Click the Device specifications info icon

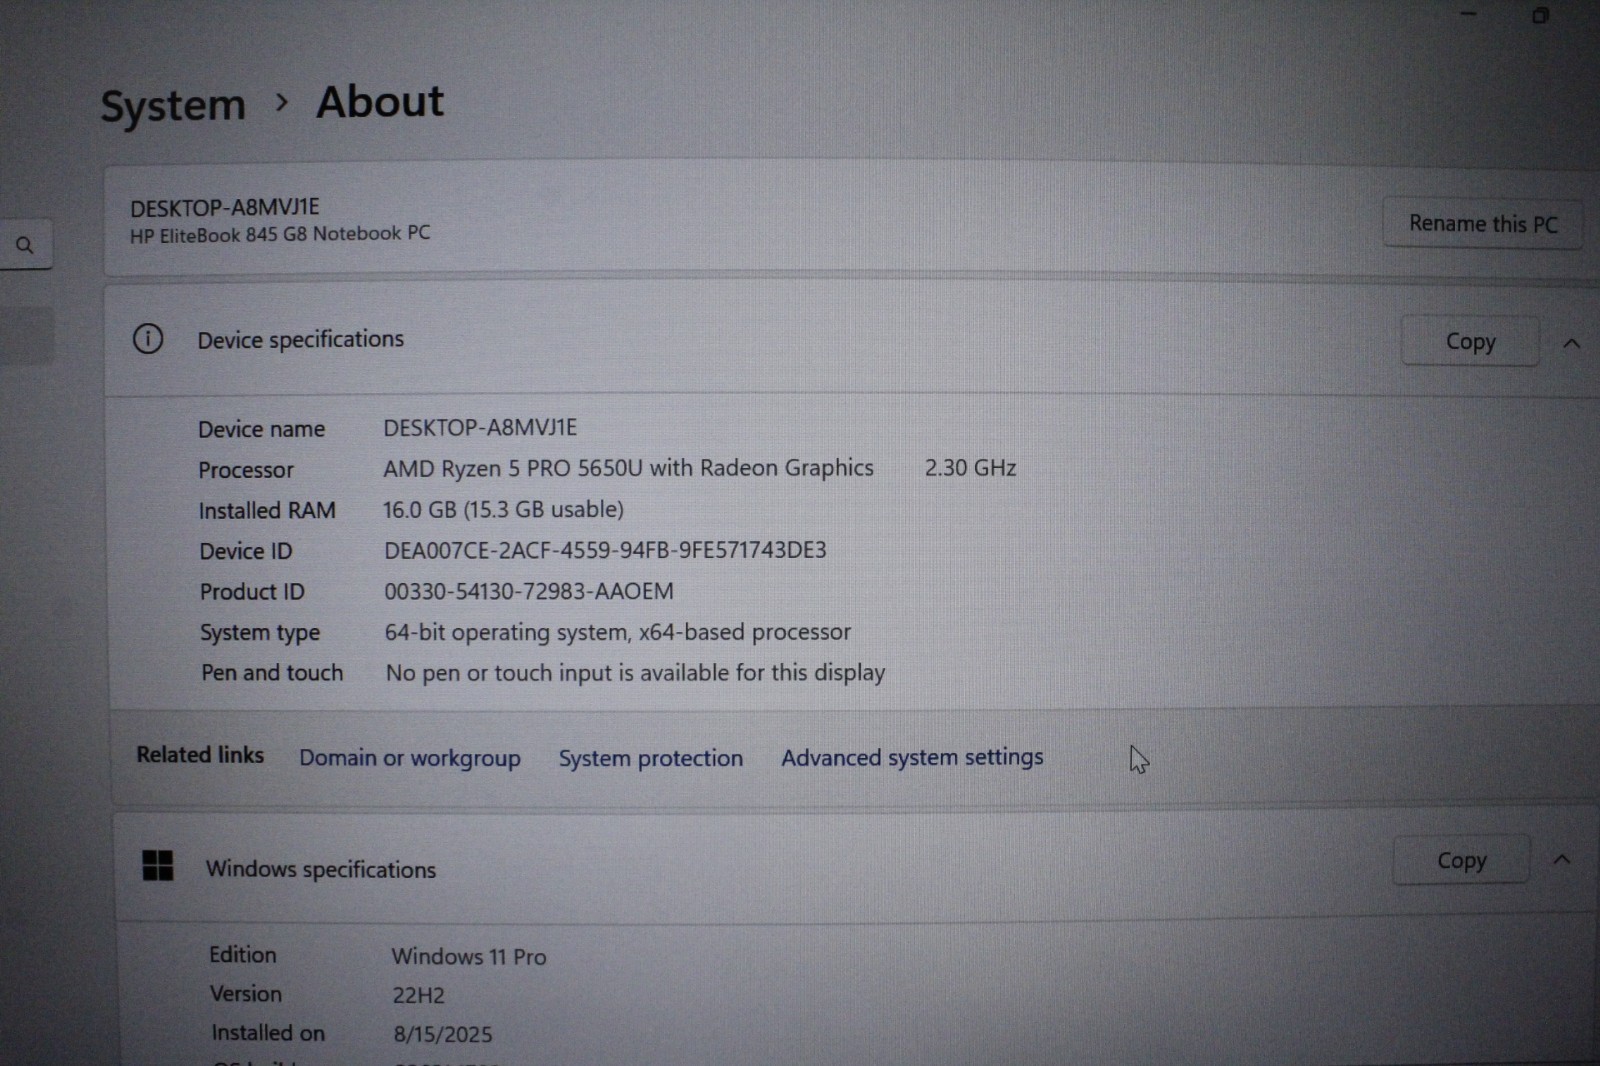(148, 339)
